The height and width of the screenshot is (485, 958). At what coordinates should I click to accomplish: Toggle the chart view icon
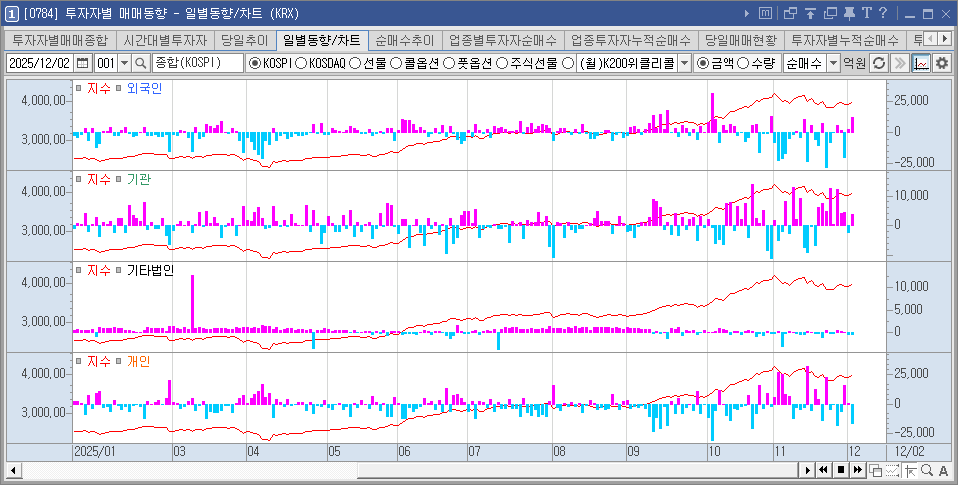pyautogui.click(x=921, y=63)
